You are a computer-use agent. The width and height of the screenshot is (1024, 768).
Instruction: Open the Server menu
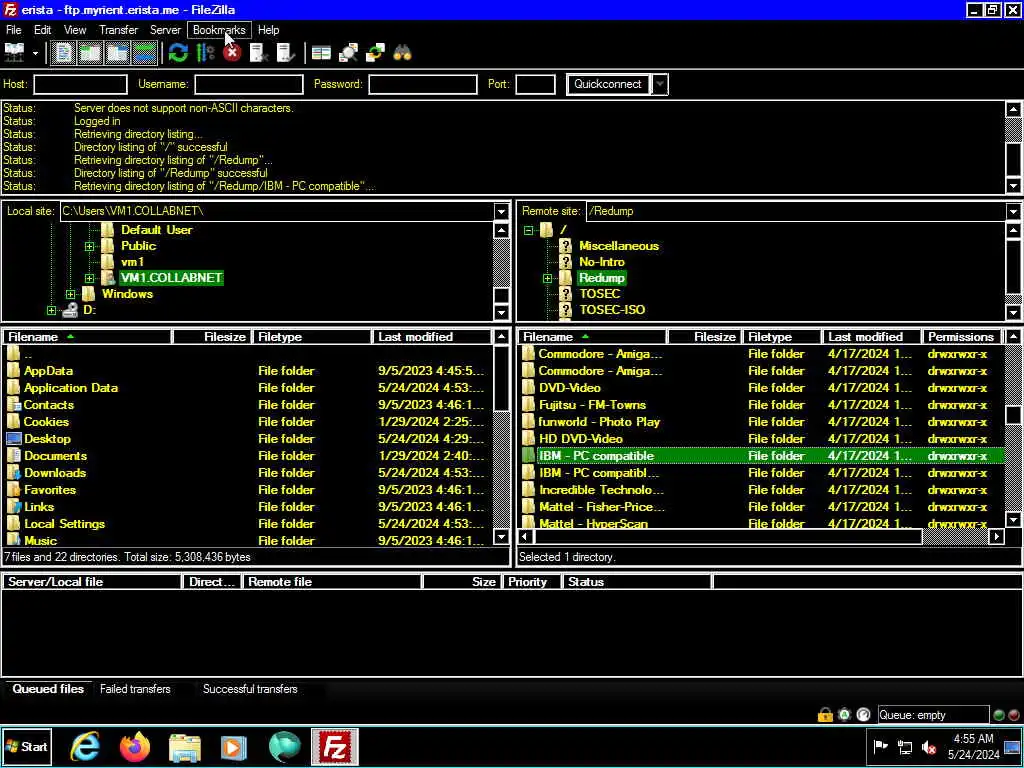[165, 30]
